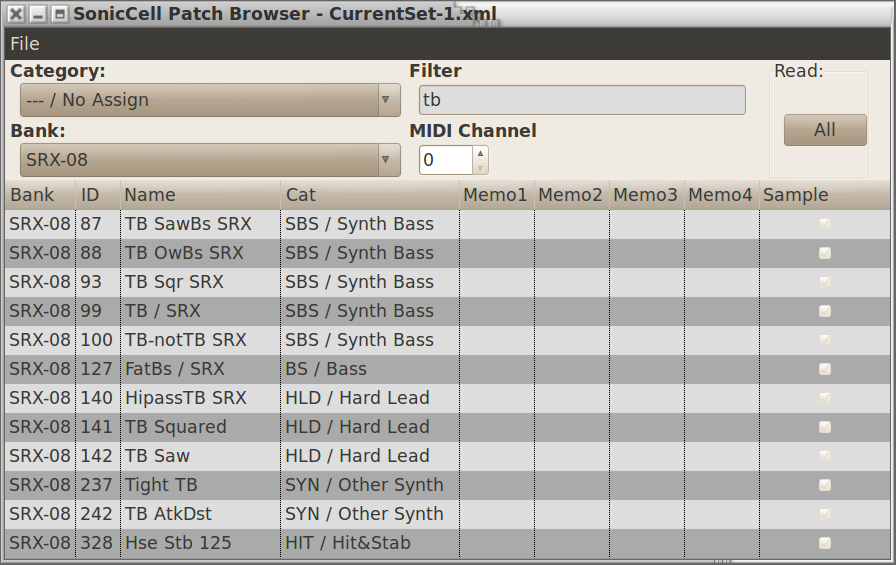The height and width of the screenshot is (565, 896).
Task: Click the All read button
Action: (x=825, y=130)
